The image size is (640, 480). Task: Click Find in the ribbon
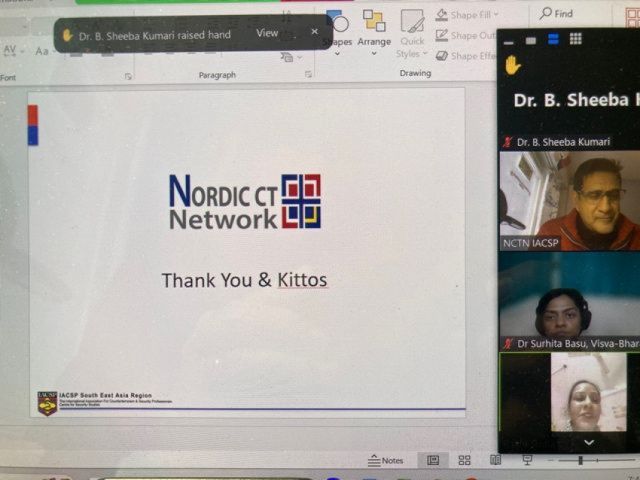click(556, 13)
